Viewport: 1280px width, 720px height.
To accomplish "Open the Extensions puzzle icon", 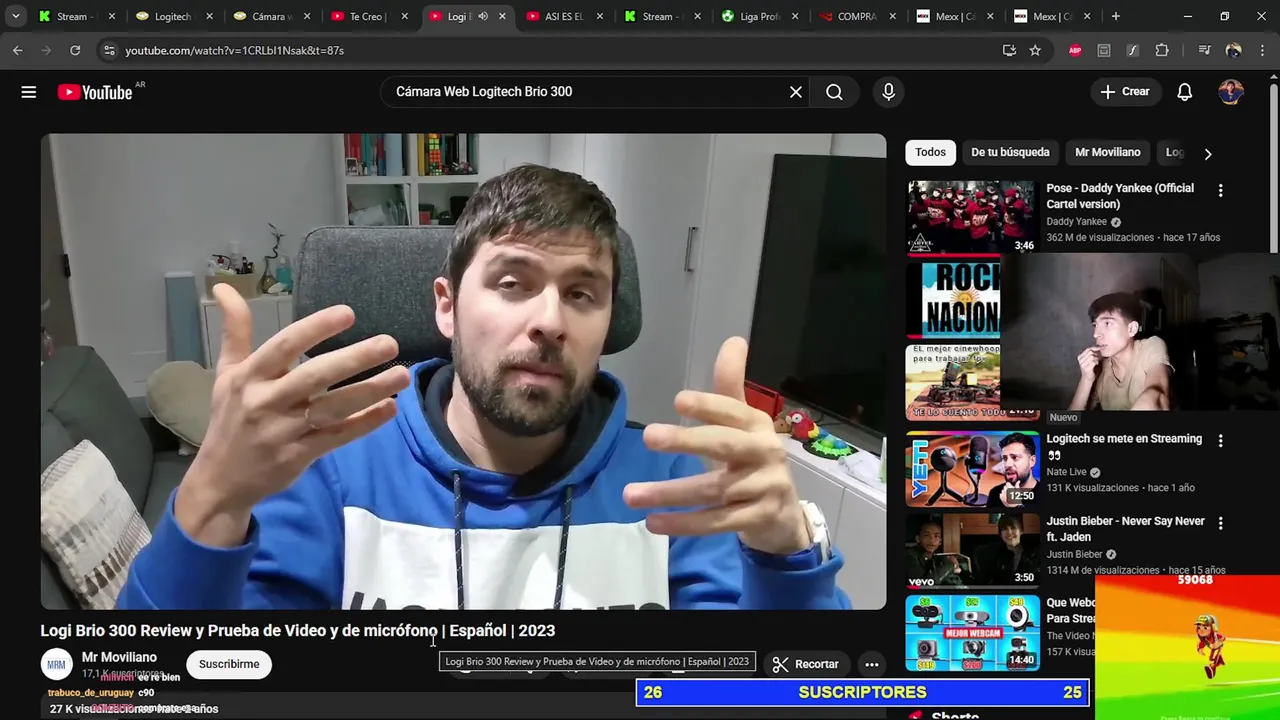I will click(x=1162, y=50).
